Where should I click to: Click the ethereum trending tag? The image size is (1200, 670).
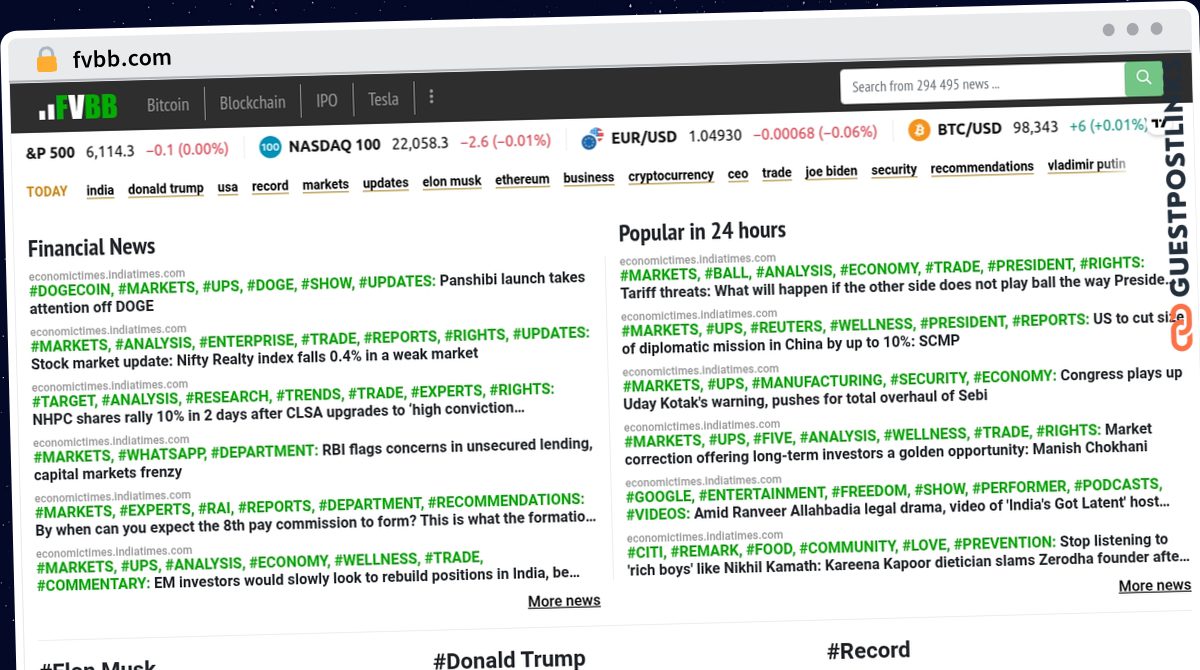[x=523, y=179]
